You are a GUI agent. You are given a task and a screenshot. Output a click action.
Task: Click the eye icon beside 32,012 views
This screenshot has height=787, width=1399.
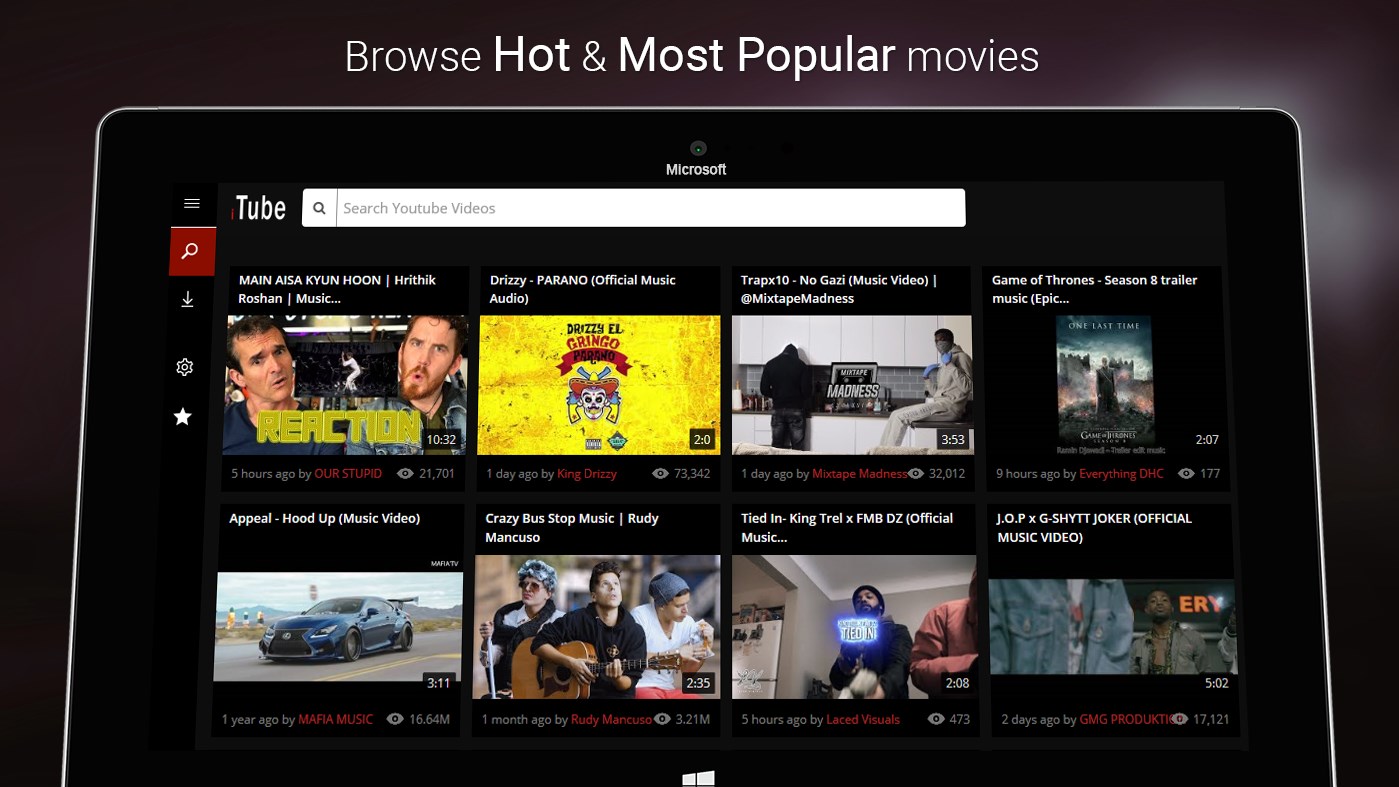pyautogui.click(x=915, y=474)
